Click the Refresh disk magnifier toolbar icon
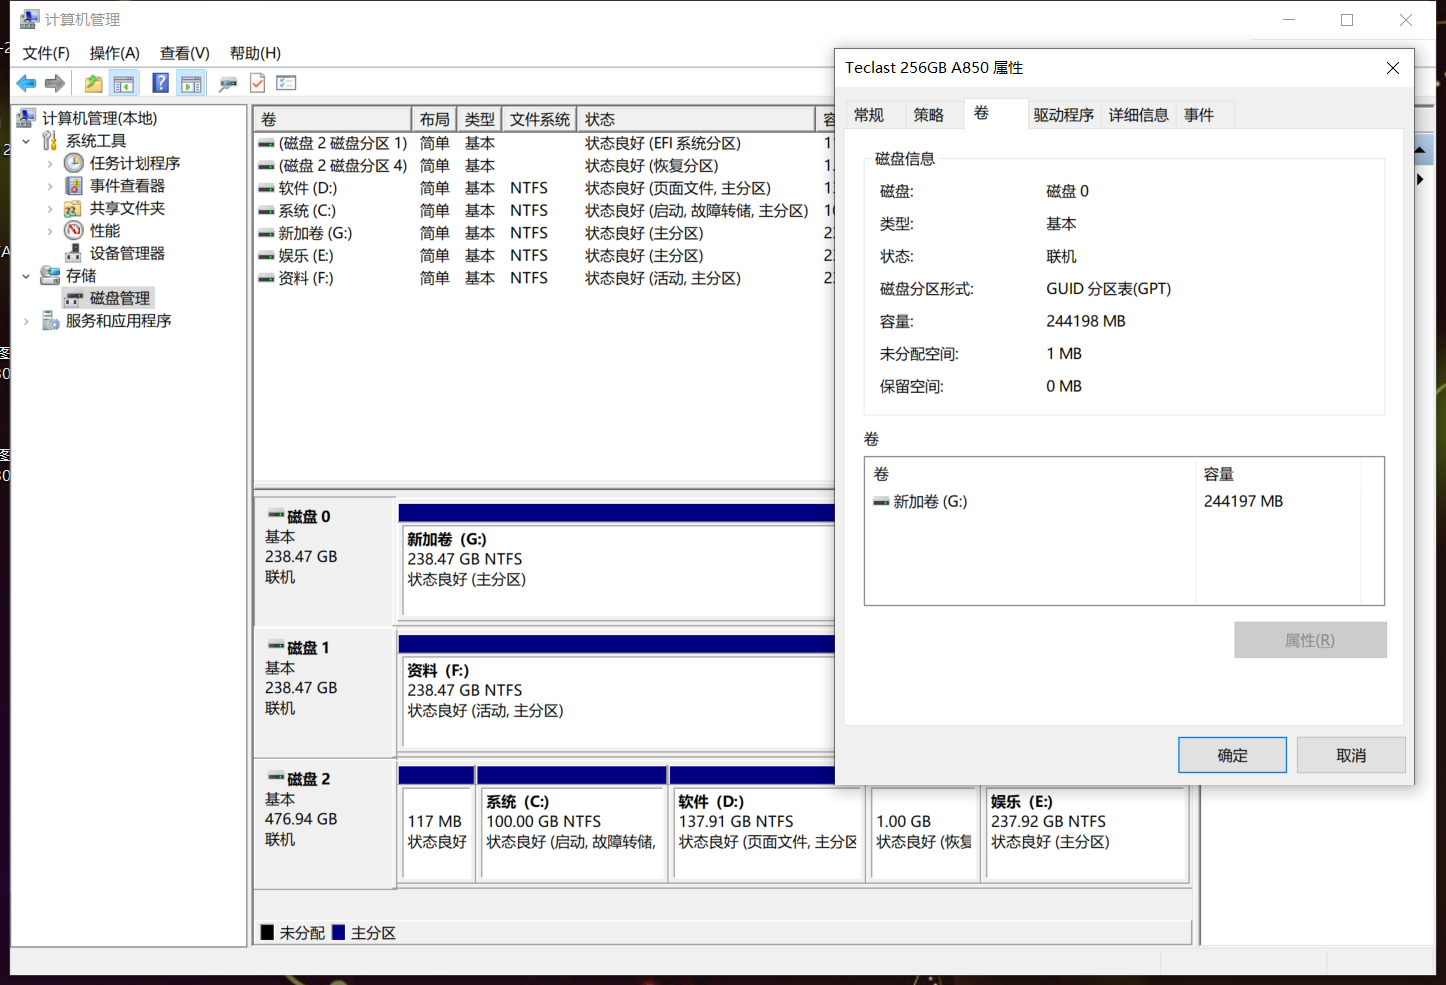This screenshot has width=1446, height=985. (228, 84)
